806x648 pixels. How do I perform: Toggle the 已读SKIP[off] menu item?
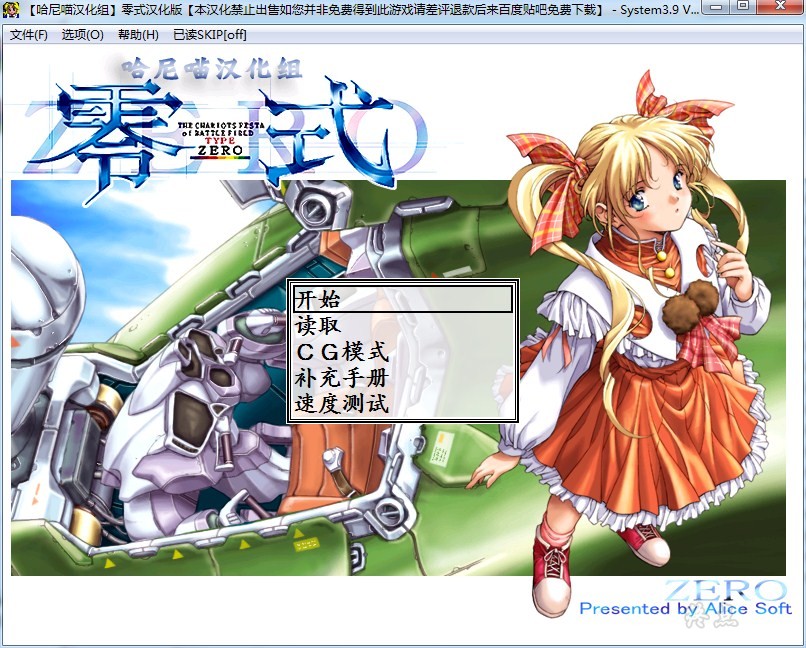(210, 35)
